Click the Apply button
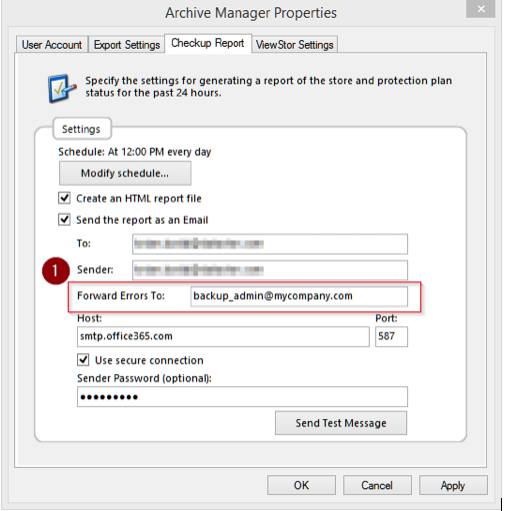The height and width of the screenshot is (511, 505). click(453, 485)
